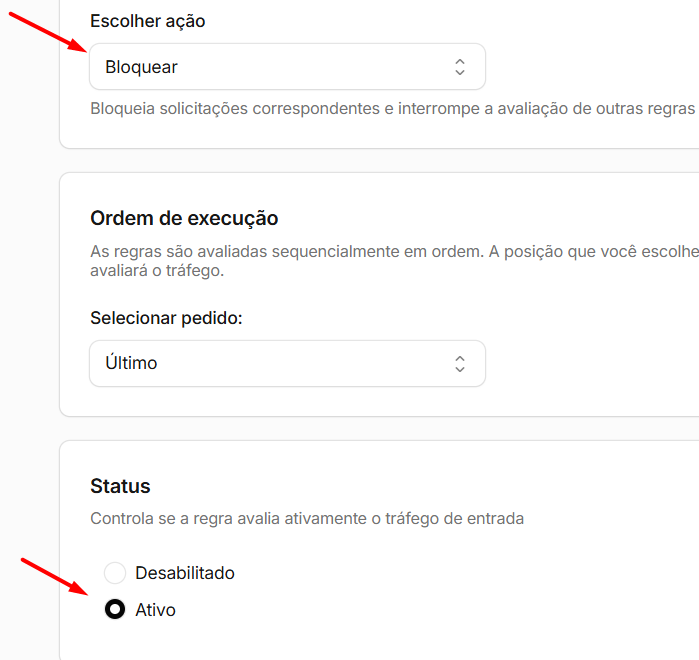The width and height of the screenshot is (699, 660).
Task: Click the Escolher ação field label
Action: pyautogui.click(x=148, y=21)
